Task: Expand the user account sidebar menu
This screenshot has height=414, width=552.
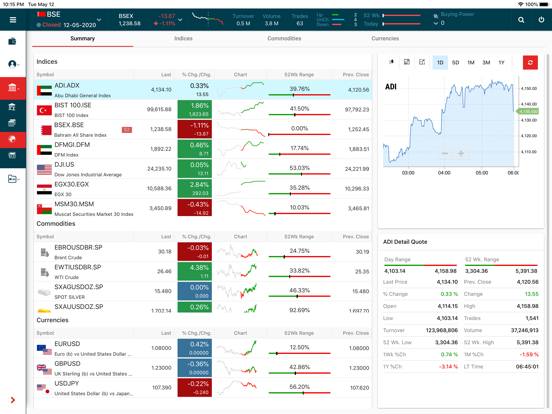Action: [x=13, y=64]
